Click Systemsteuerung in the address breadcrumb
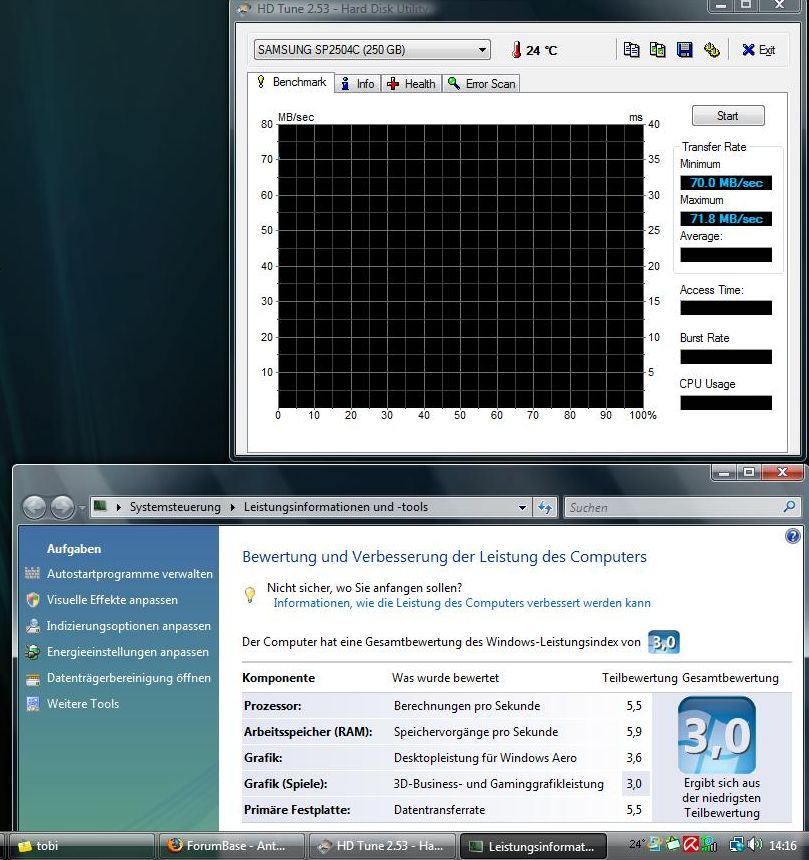Screen dimensions: 809x860 click(175, 507)
